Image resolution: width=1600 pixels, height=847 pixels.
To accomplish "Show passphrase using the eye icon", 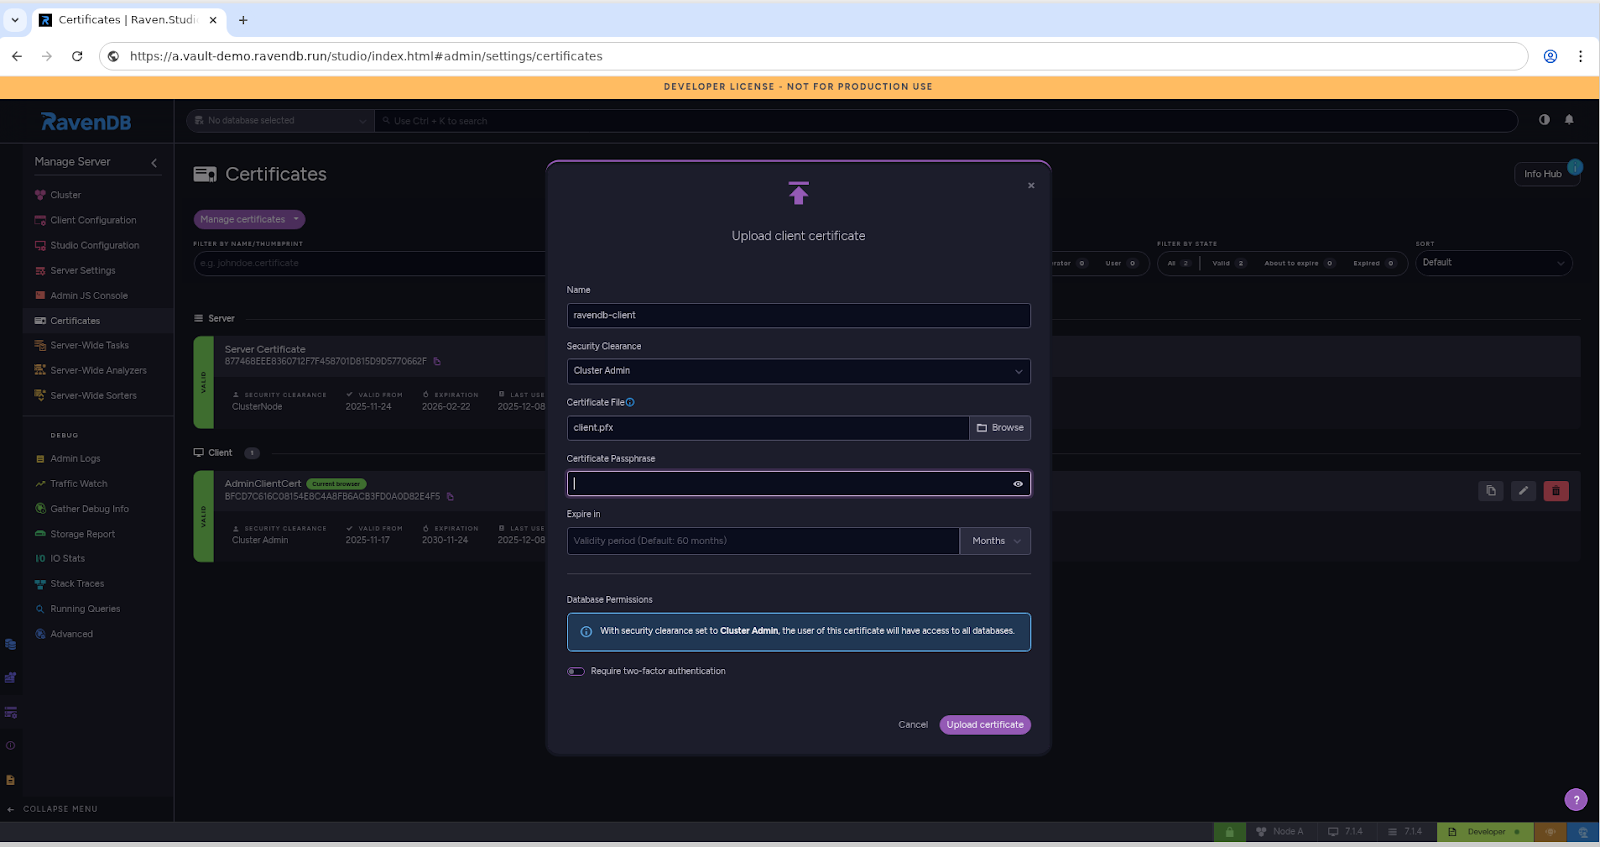I will 1018,484.
